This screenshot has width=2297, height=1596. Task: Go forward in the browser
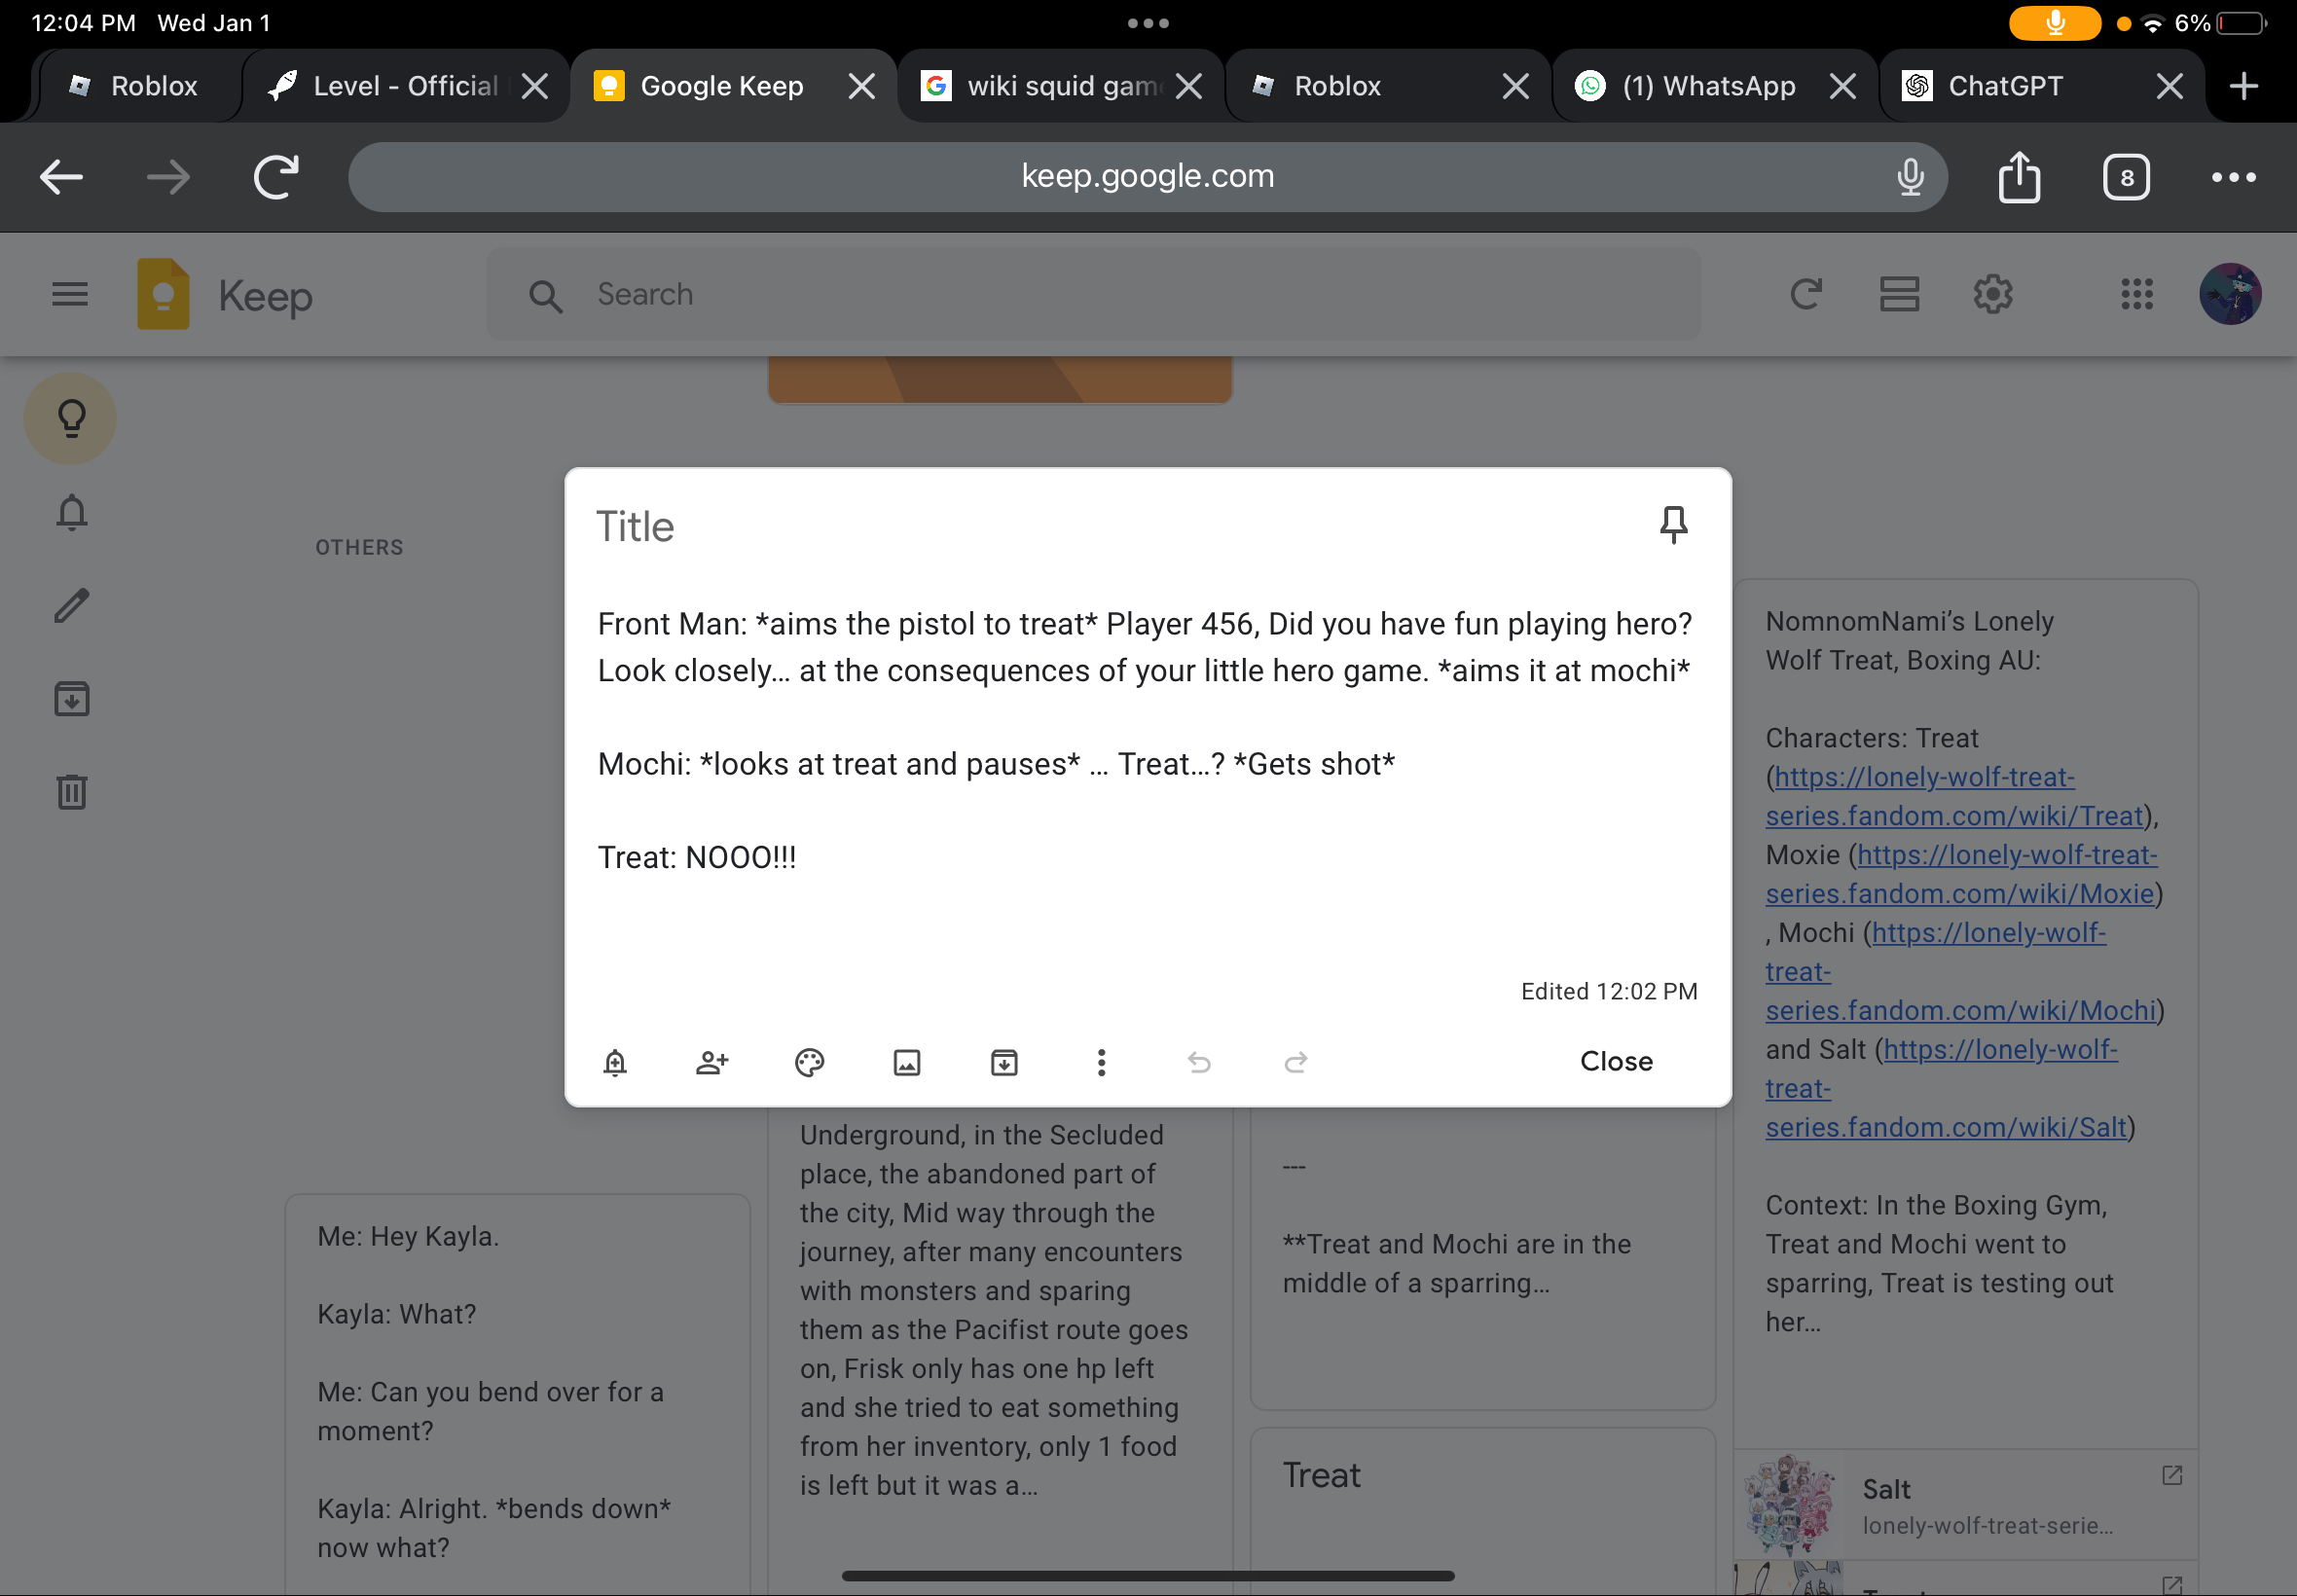168,177
